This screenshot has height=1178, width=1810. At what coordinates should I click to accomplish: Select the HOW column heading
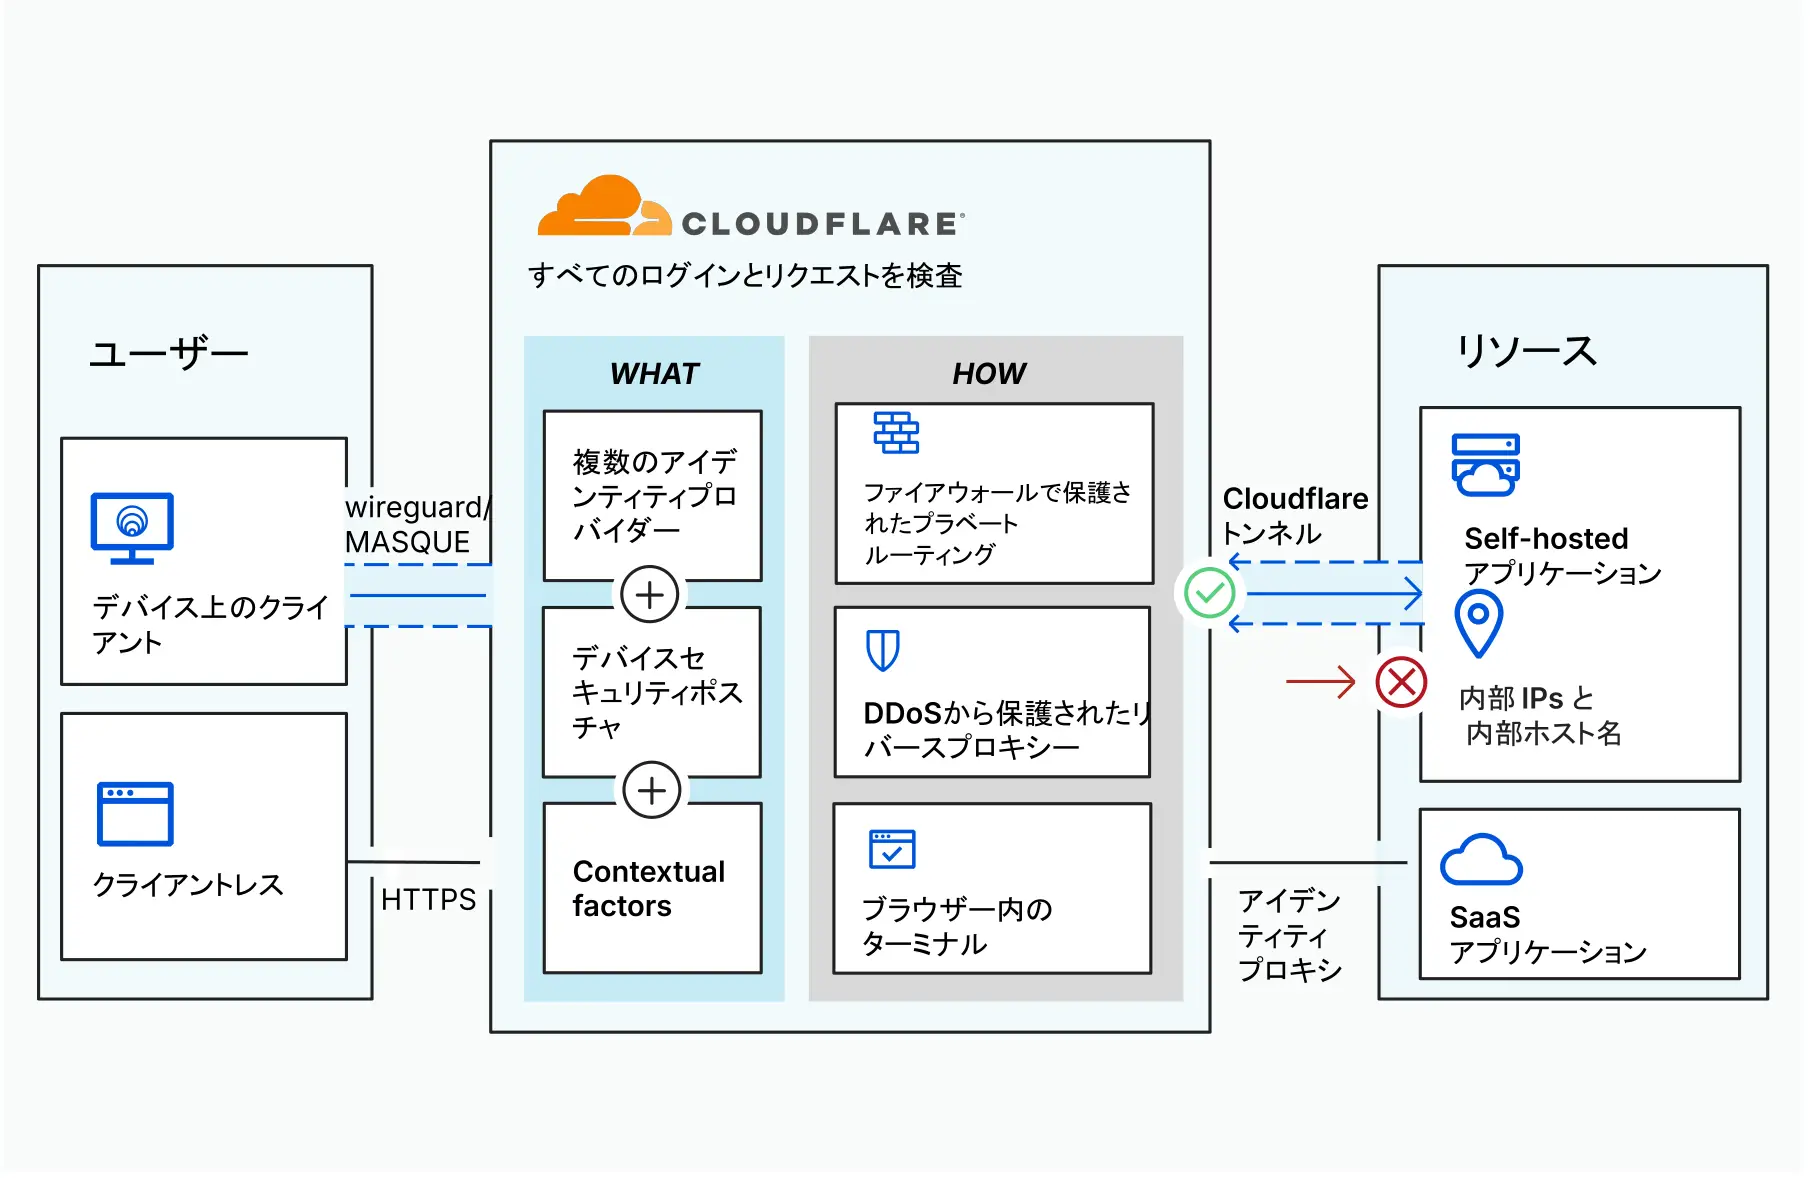(x=988, y=373)
